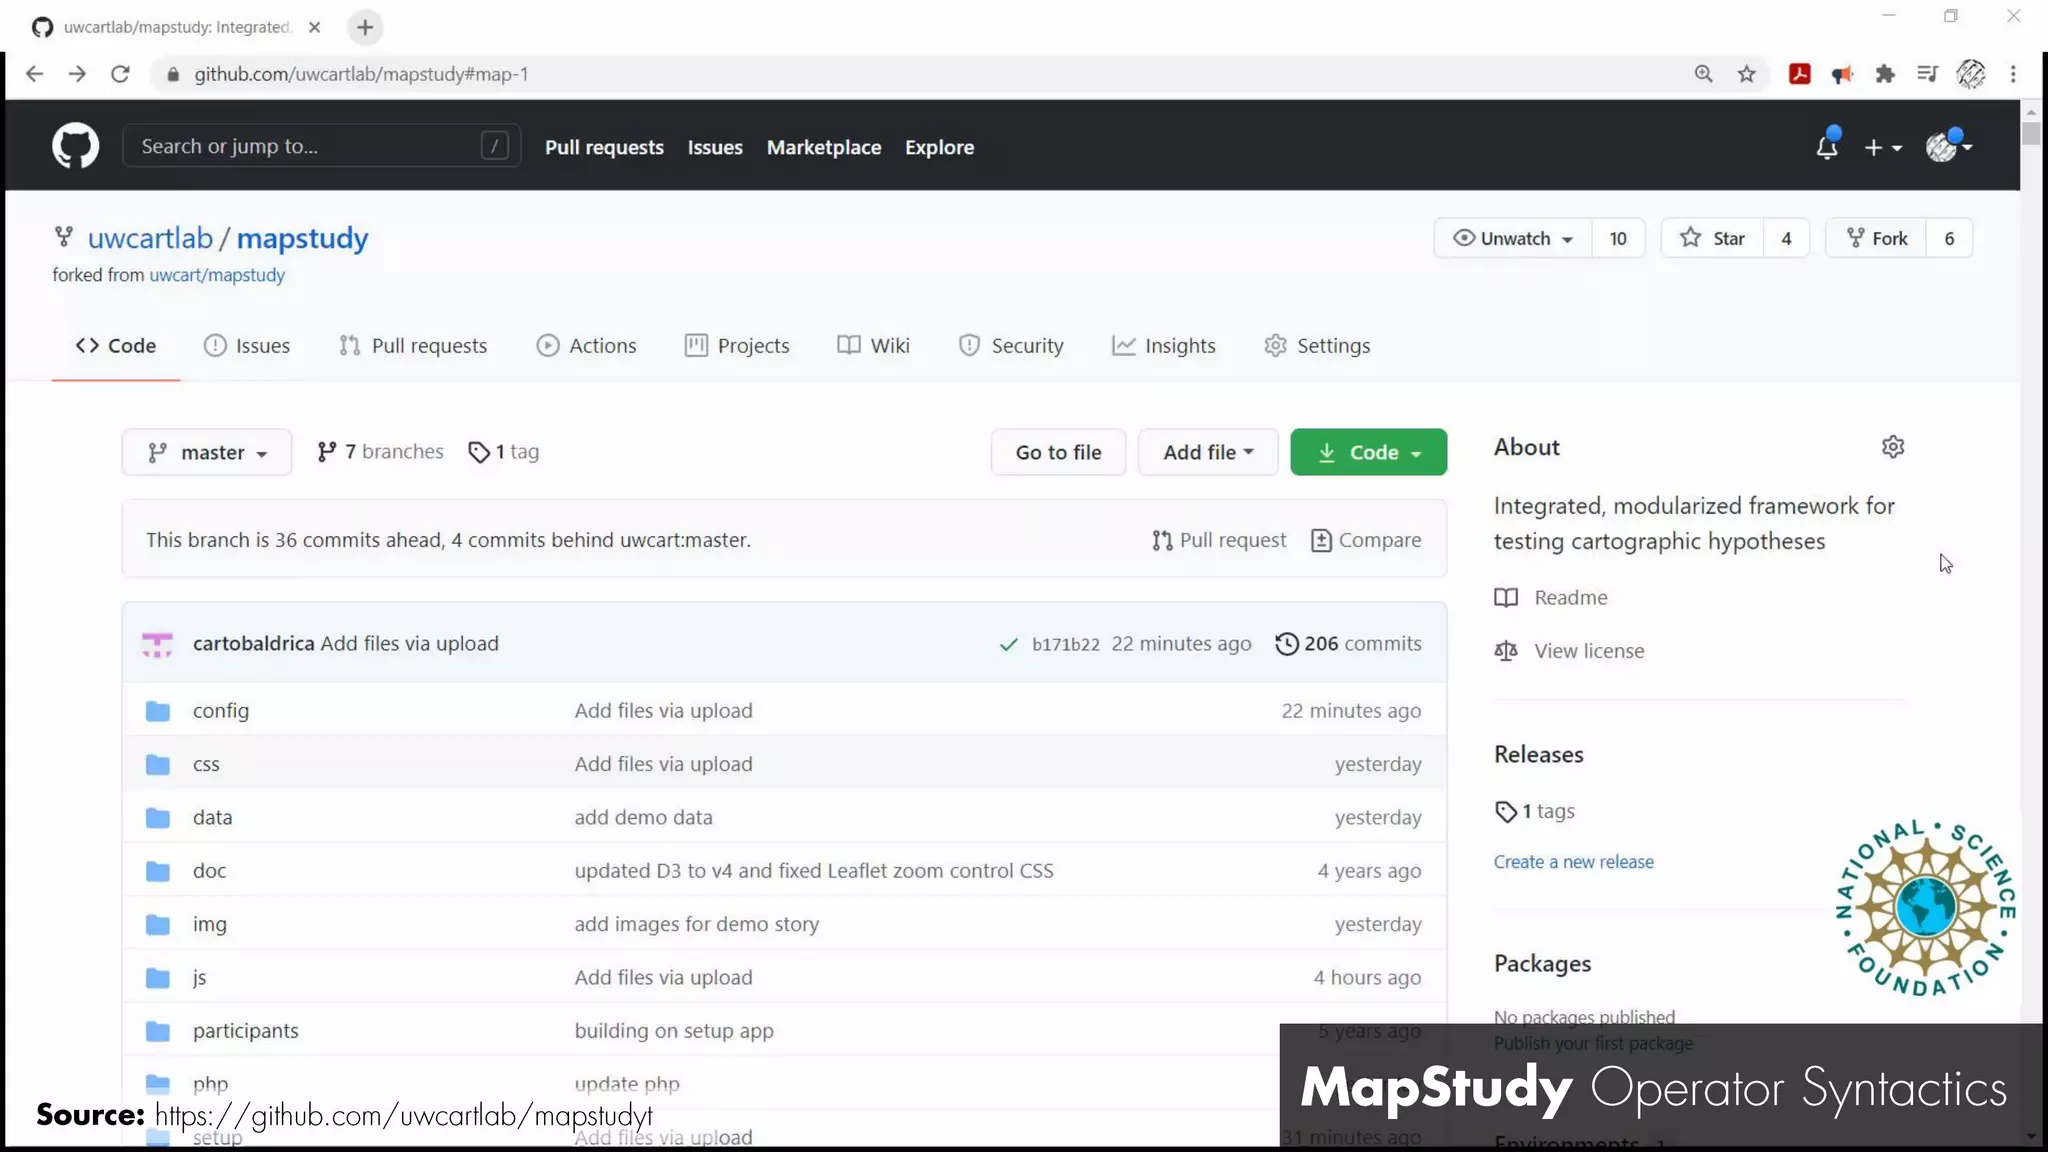Open the Wiki tab
This screenshot has width=2048, height=1152.
point(873,345)
